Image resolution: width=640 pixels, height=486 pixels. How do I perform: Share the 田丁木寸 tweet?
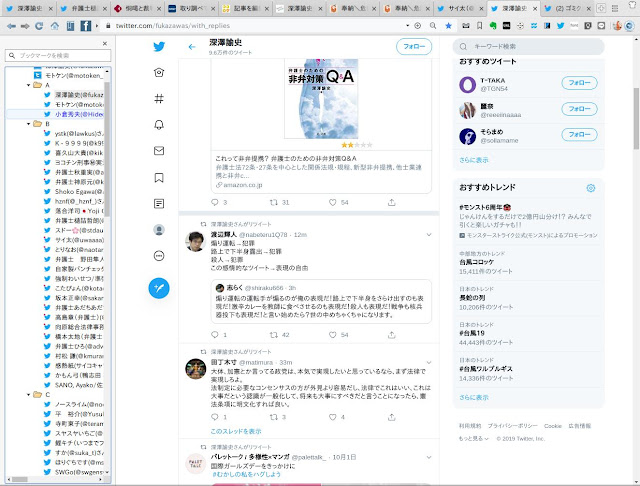[x=391, y=417]
